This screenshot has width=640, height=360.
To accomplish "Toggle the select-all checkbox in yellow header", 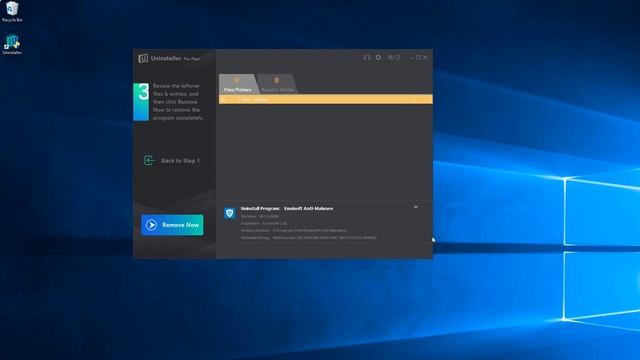I will [x=223, y=99].
